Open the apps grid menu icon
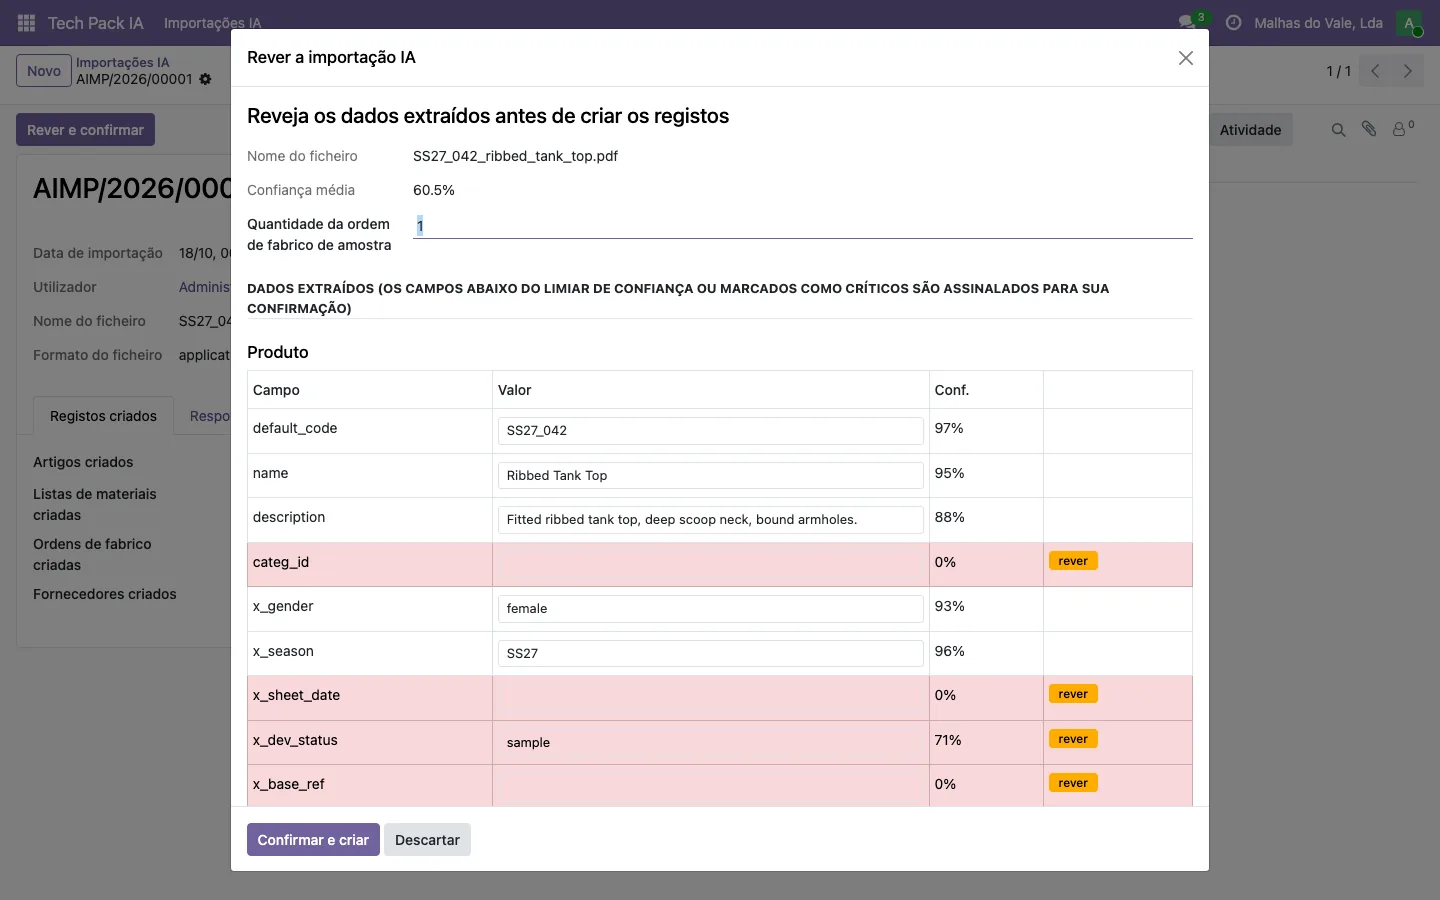This screenshot has width=1440, height=900. [27, 23]
